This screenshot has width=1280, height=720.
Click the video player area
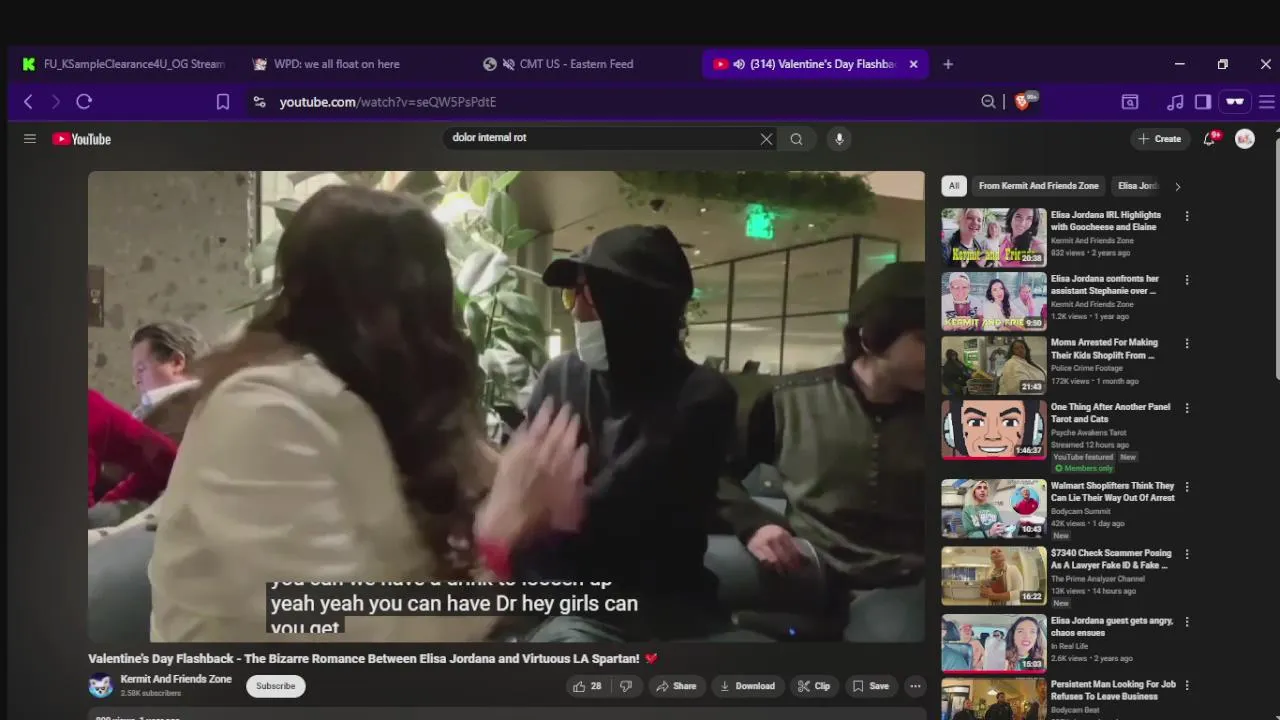(x=506, y=406)
